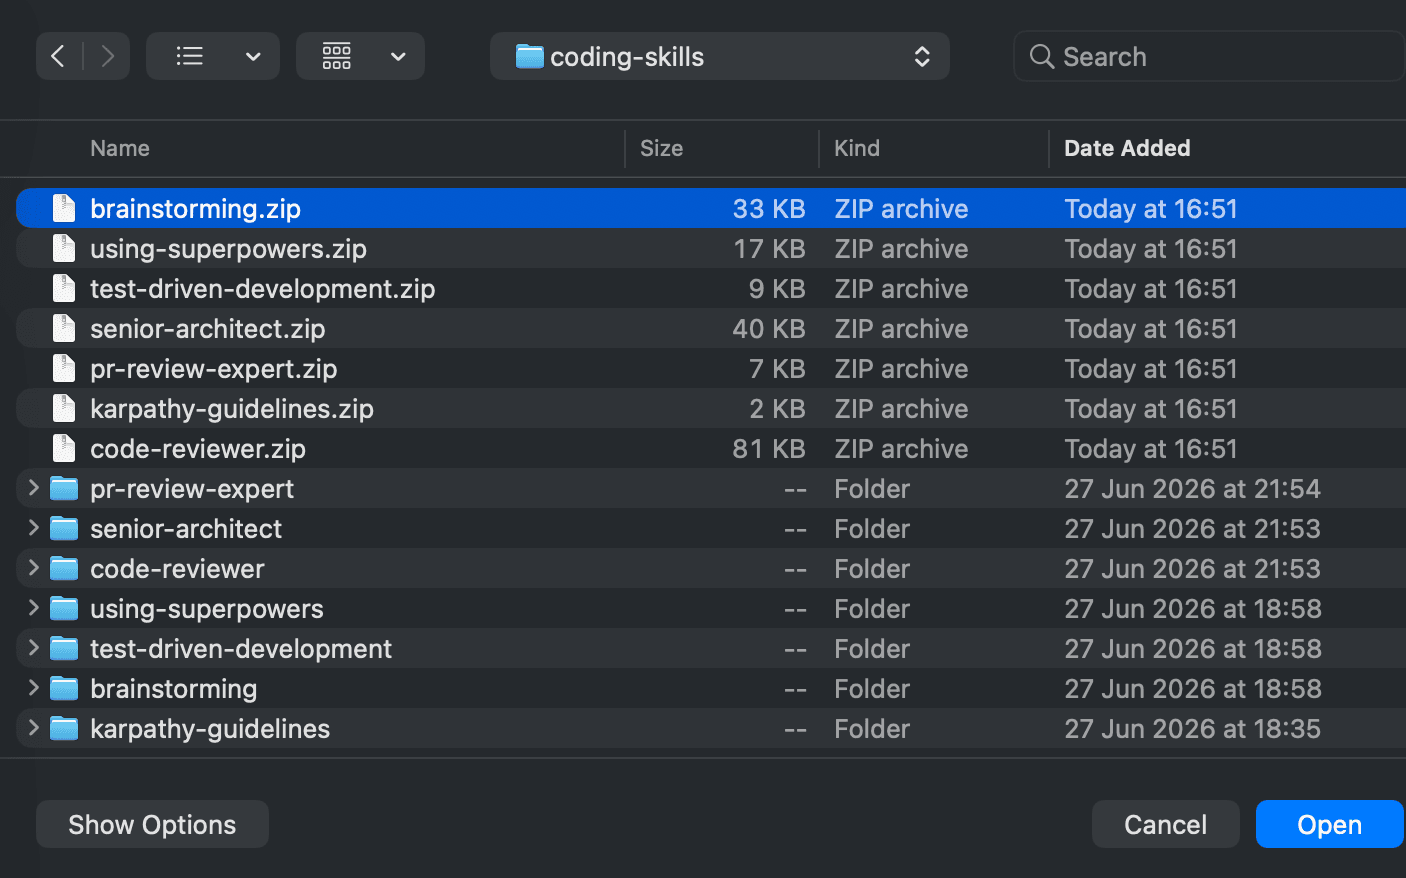Screen dimensions: 1406x878
Task: Expand the test-driven-development folder
Action: tap(33, 647)
